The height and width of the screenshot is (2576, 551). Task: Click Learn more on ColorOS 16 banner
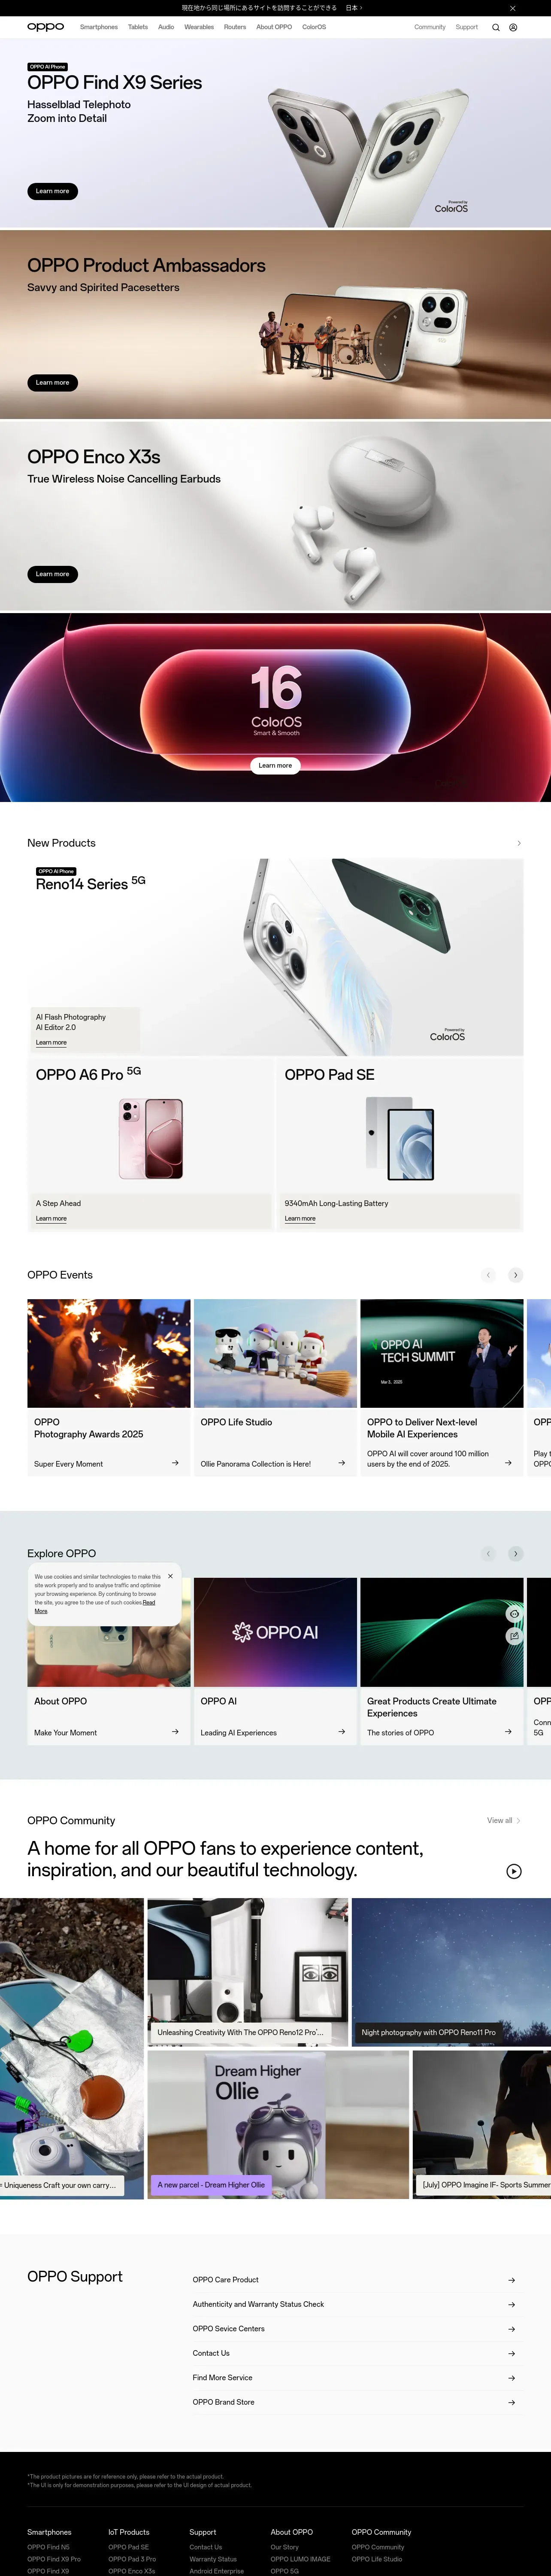(275, 765)
